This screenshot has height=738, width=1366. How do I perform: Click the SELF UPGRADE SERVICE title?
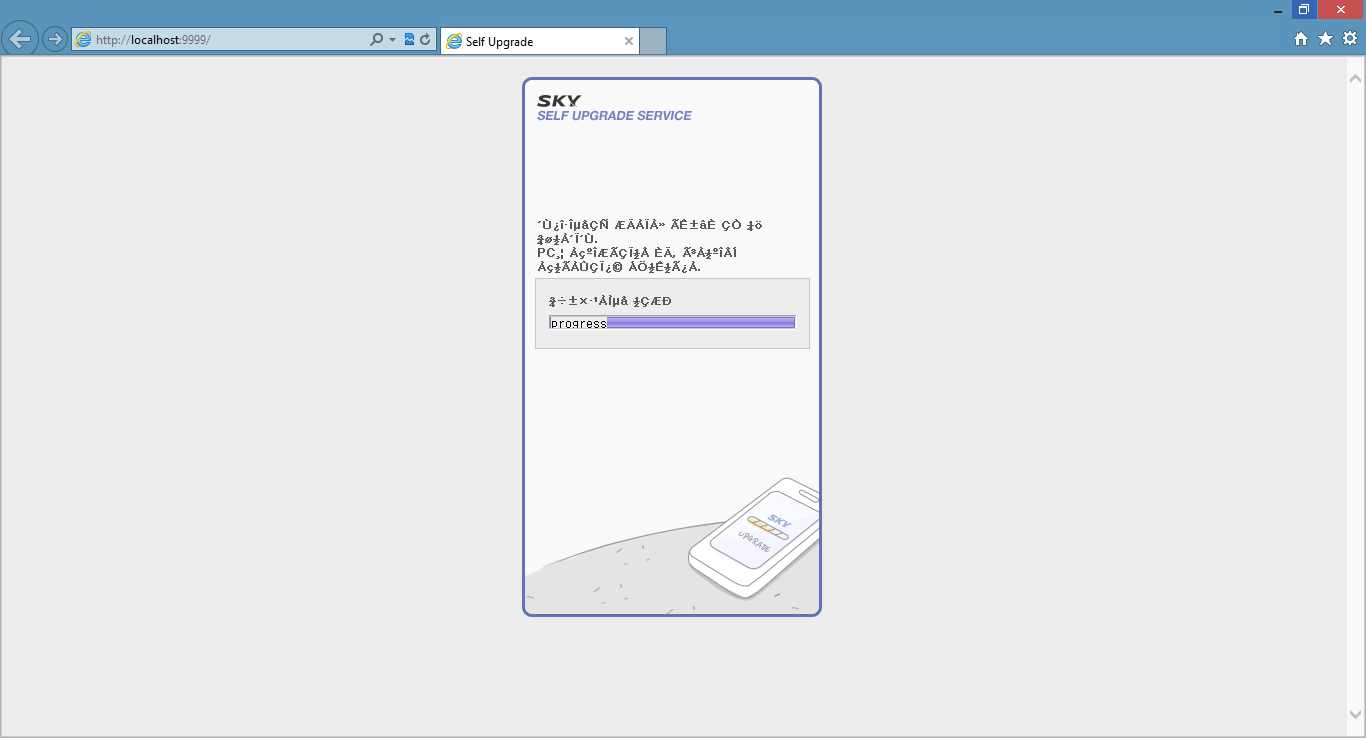[x=614, y=116]
